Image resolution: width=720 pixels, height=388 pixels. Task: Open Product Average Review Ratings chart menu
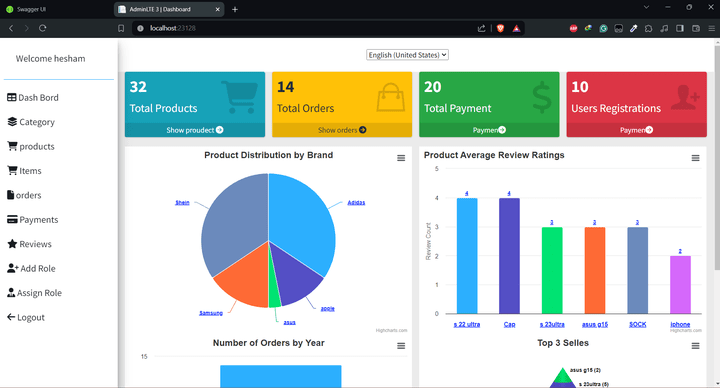pyautogui.click(x=695, y=158)
